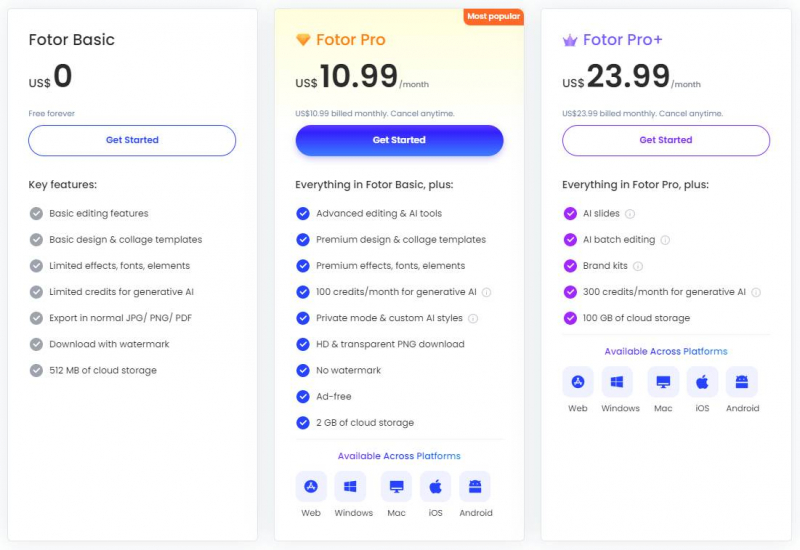Click info icon beside 300 credits/month
This screenshot has height=550, width=800.
coord(756,292)
